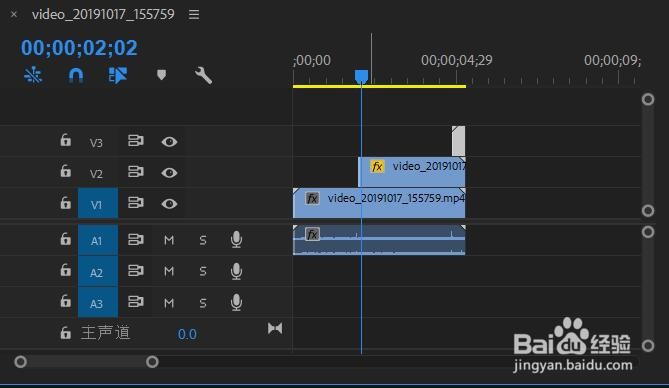
Task: Toggle Linked Selection icon
Action: [x=118, y=76]
